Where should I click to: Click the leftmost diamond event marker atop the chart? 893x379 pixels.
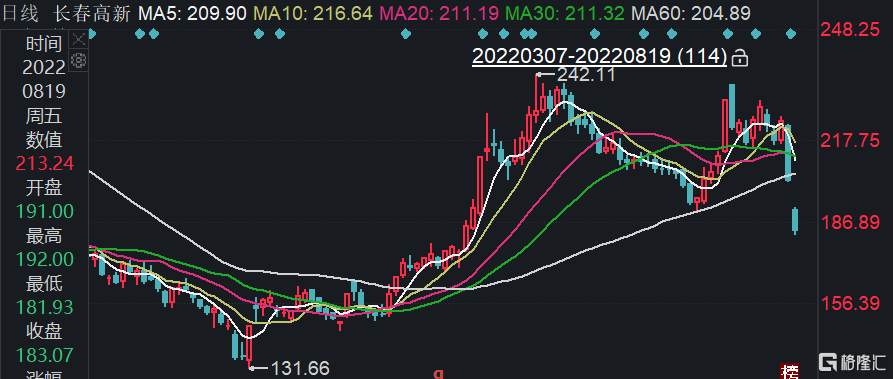92,34
